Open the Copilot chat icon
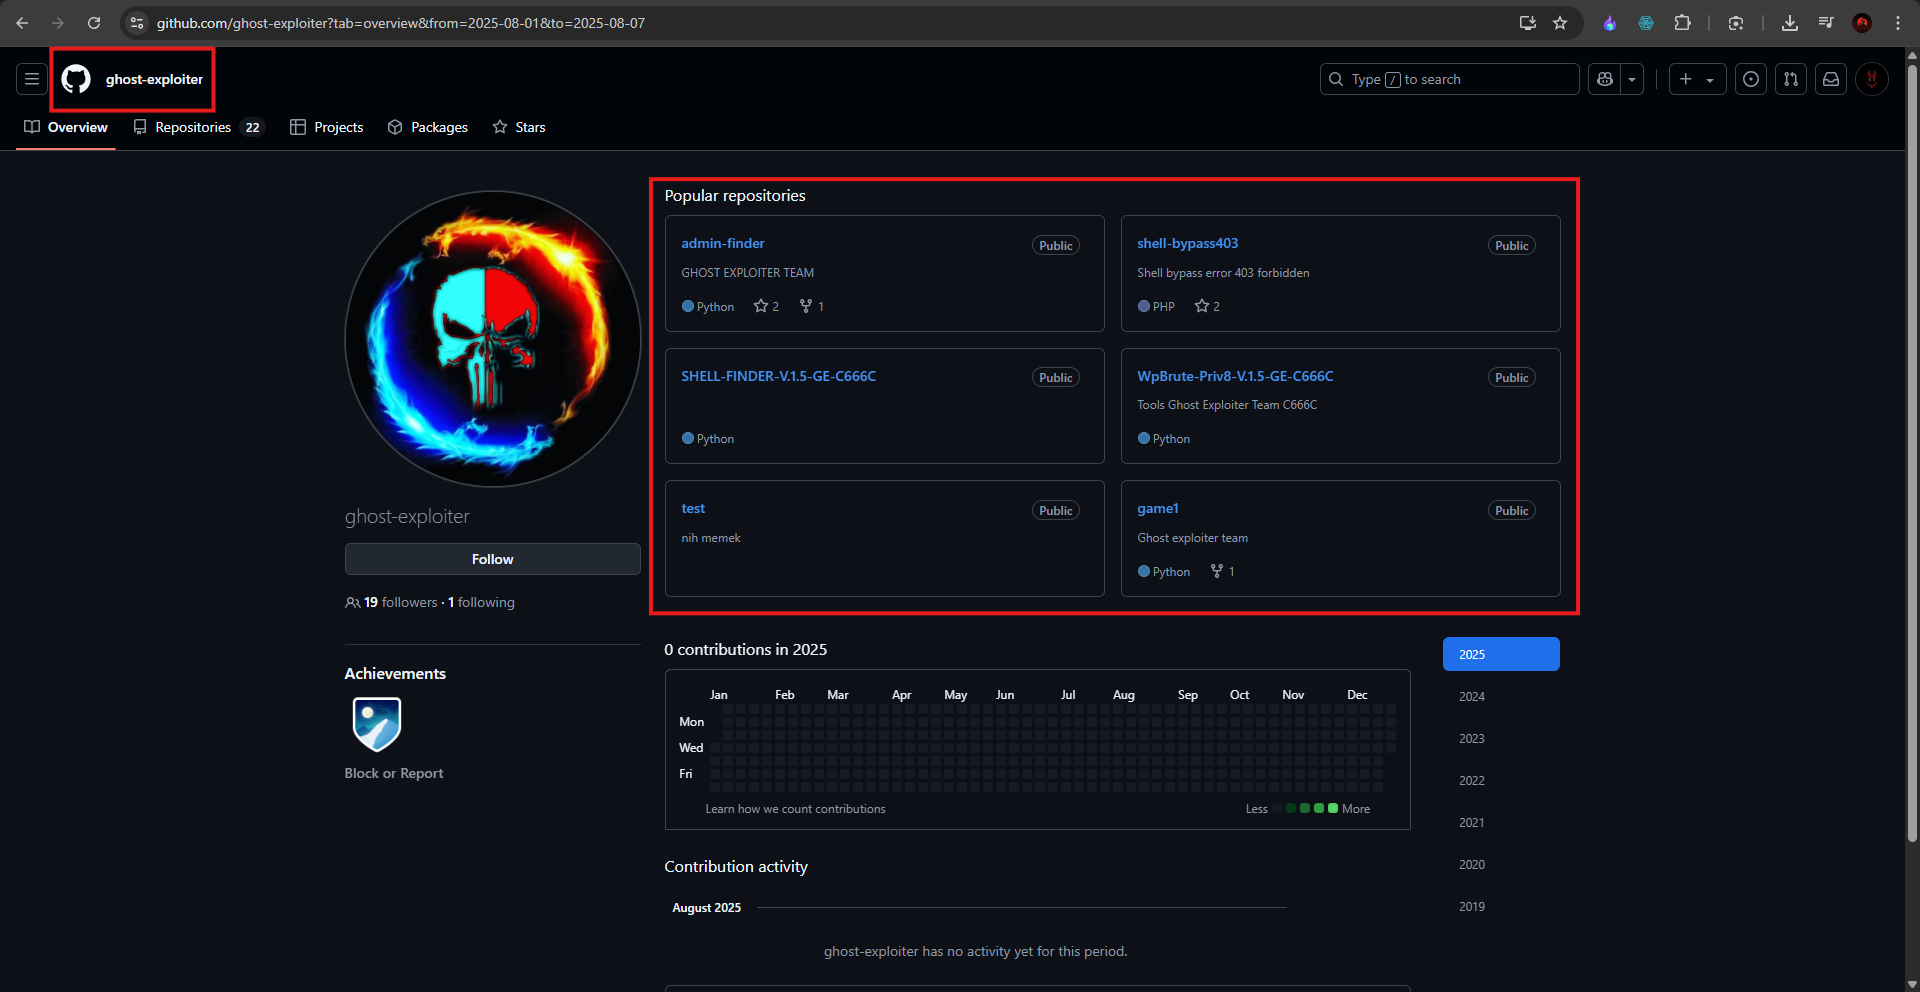Viewport: 1920px width, 992px height. [x=1605, y=79]
